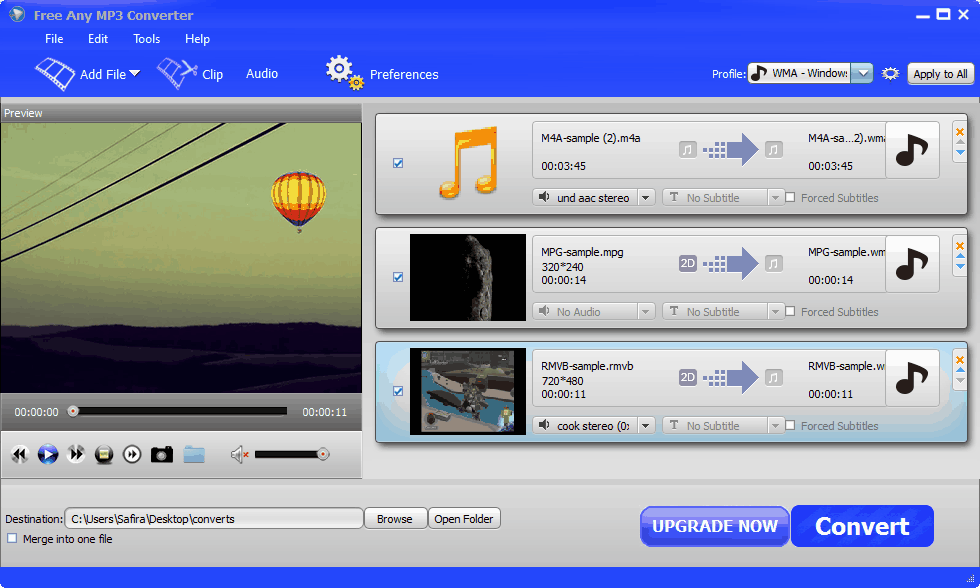Viewport: 980px width, 588px height.
Task: Open the Edit menu
Action: (98, 39)
